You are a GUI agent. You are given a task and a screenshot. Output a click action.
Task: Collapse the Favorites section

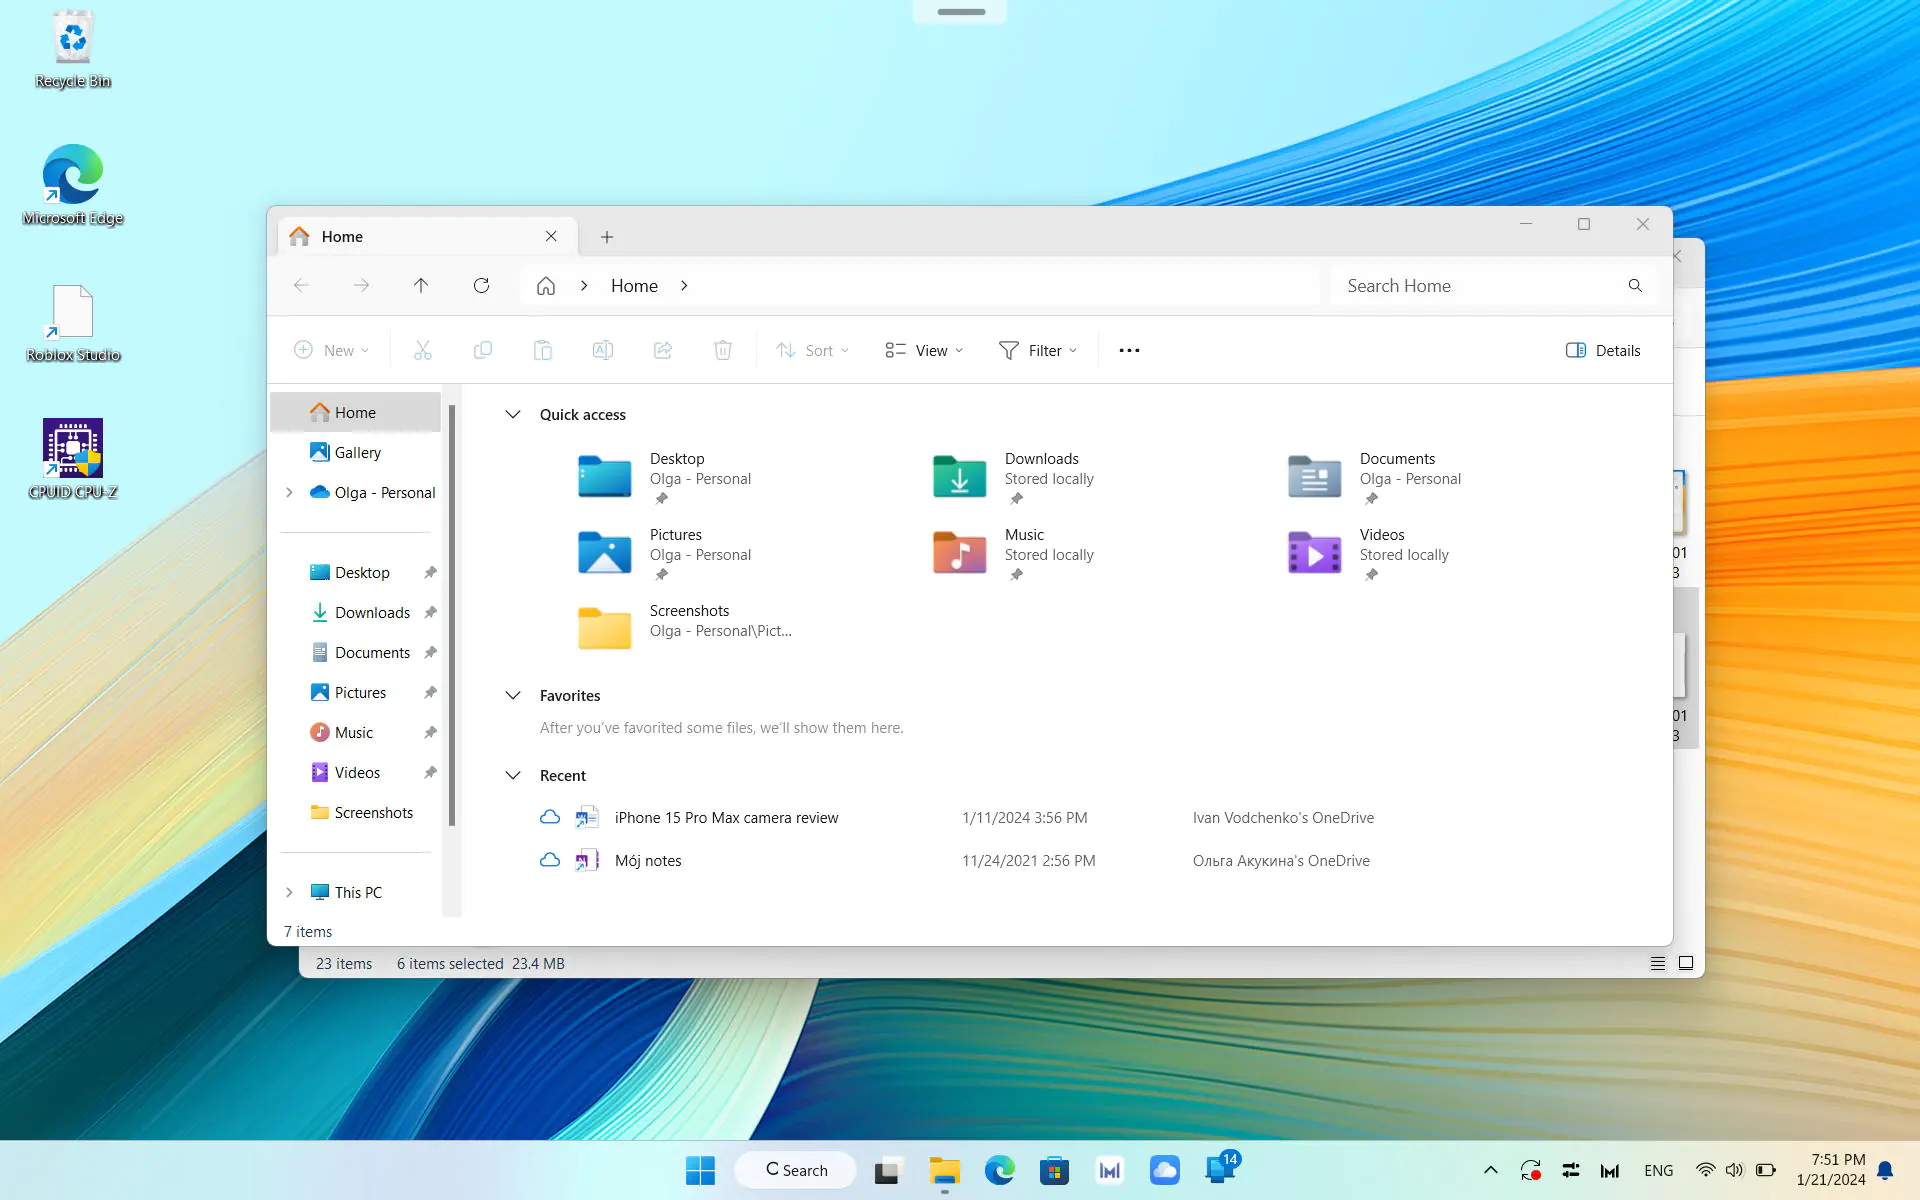point(513,696)
